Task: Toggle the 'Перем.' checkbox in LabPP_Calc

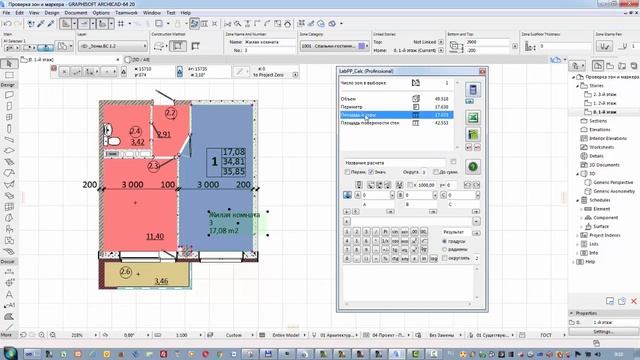Action: tap(347, 172)
